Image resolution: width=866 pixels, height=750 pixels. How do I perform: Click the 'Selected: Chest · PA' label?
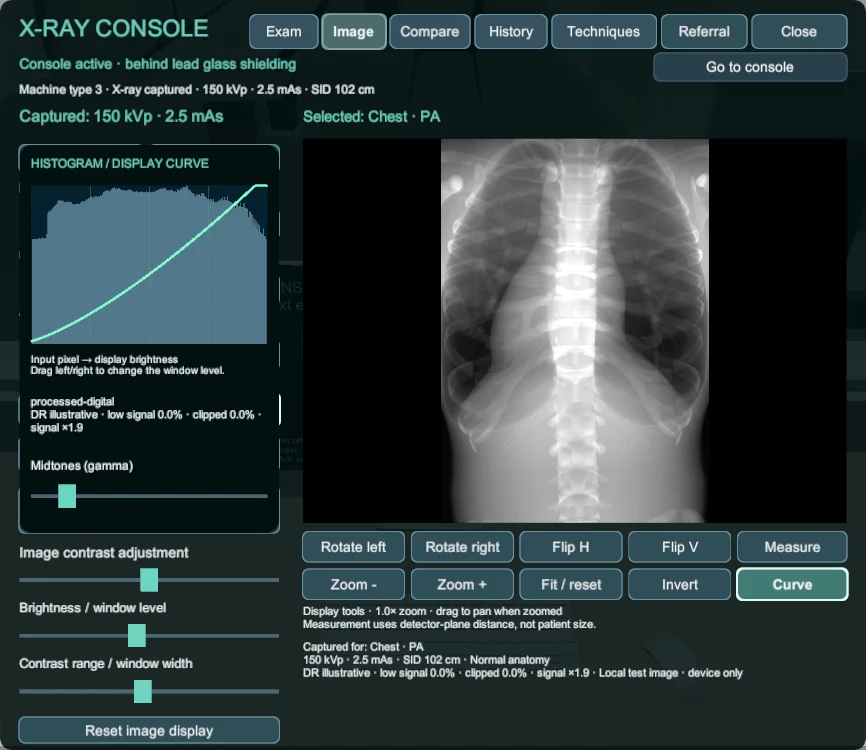(372, 117)
